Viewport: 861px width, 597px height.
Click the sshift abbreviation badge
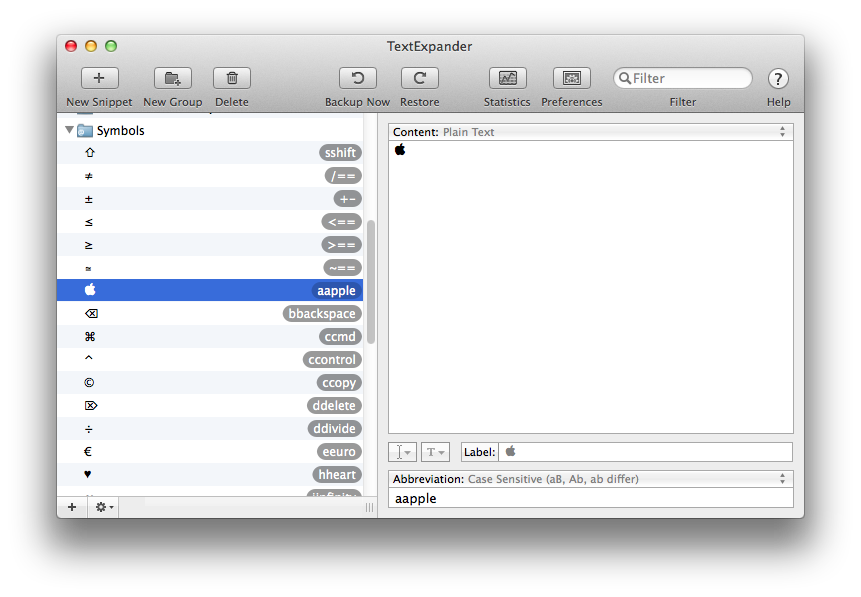coord(340,153)
